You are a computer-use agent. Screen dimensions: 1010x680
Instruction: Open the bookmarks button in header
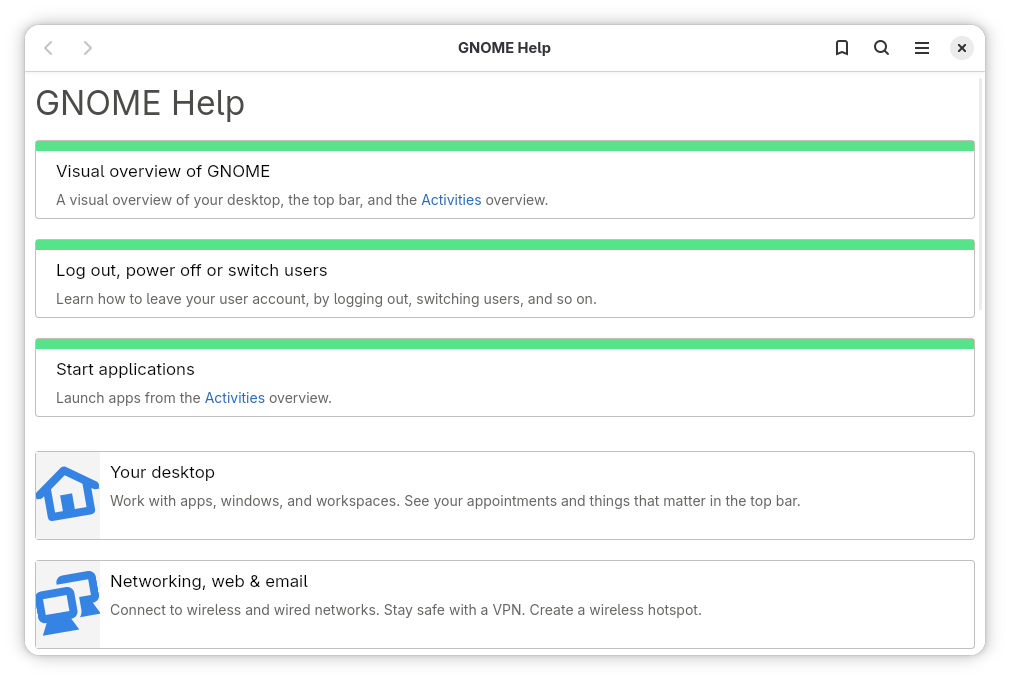click(x=842, y=48)
